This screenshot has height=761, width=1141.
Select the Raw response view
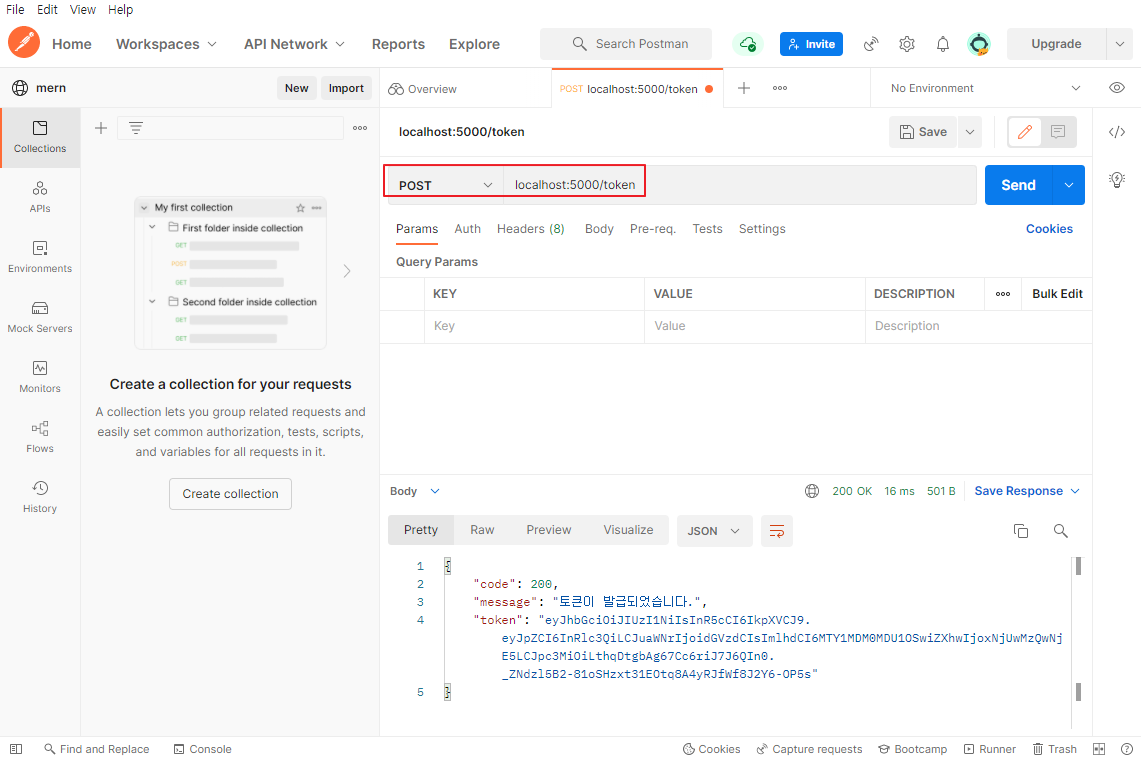click(x=482, y=530)
